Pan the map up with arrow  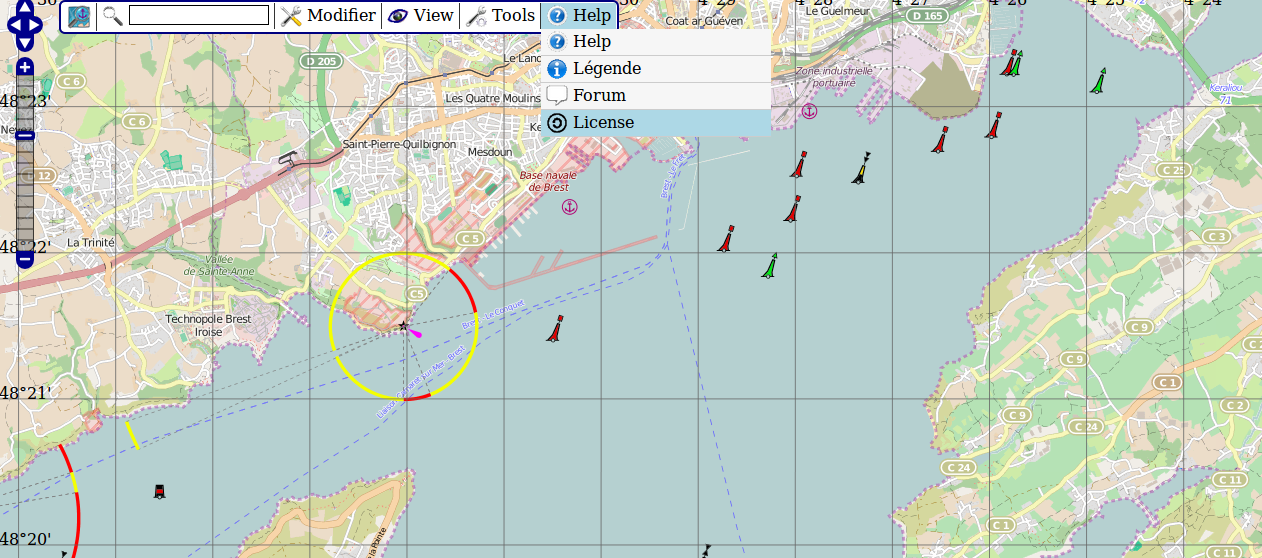point(25,8)
